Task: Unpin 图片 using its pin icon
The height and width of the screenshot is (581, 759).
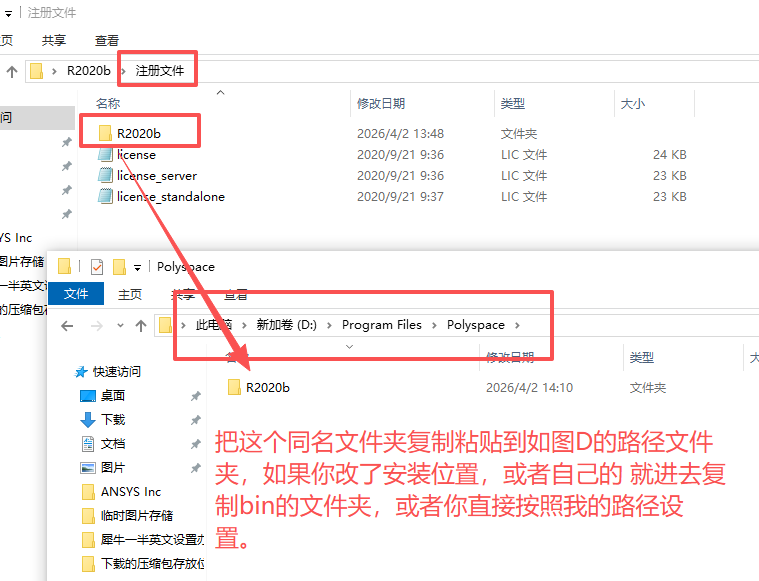Action: pos(196,468)
